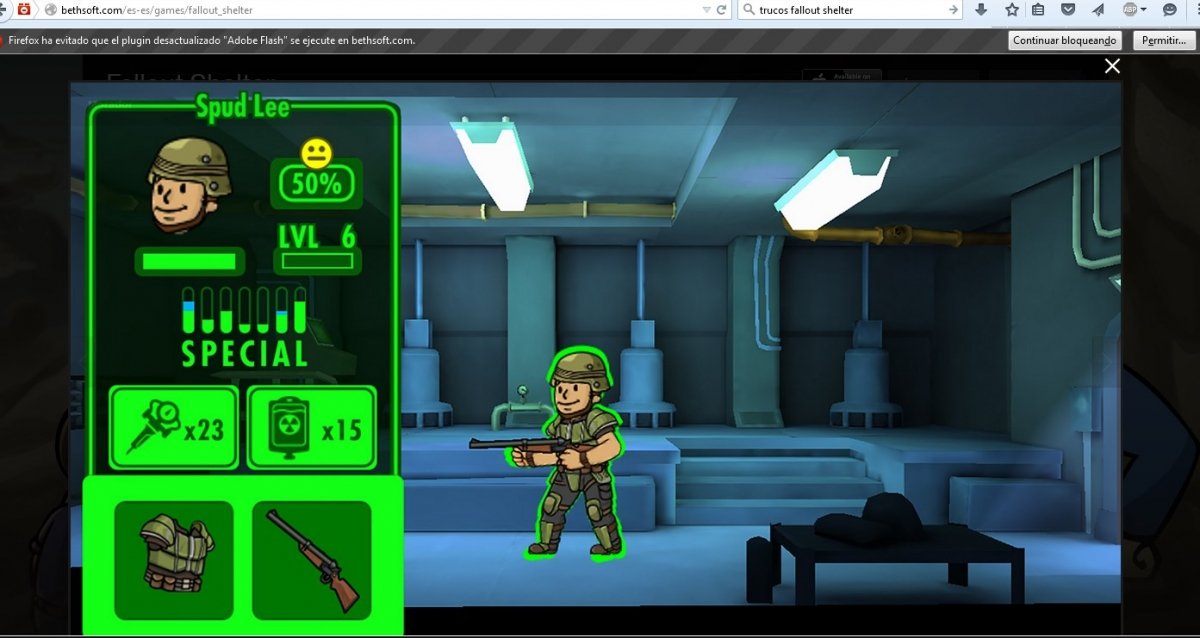Select the rifle weapon slot

click(x=312, y=560)
